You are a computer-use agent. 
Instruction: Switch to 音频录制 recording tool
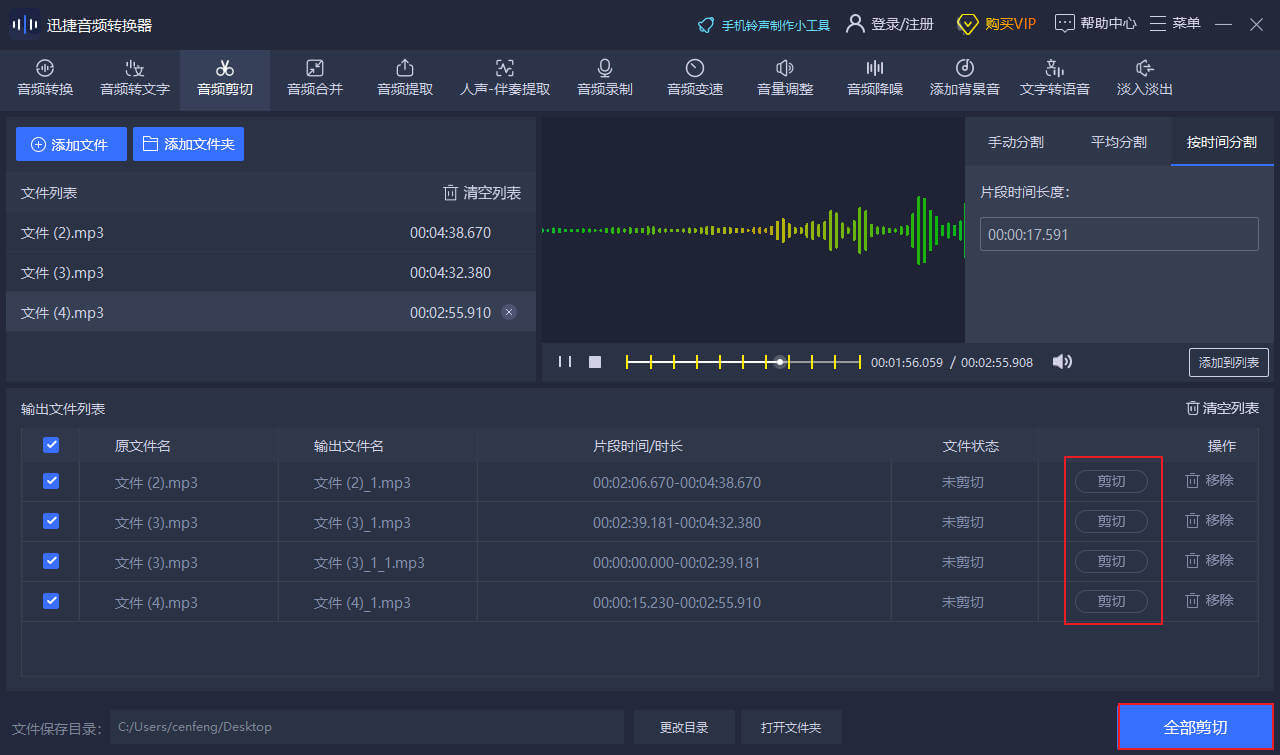click(x=605, y=78)
